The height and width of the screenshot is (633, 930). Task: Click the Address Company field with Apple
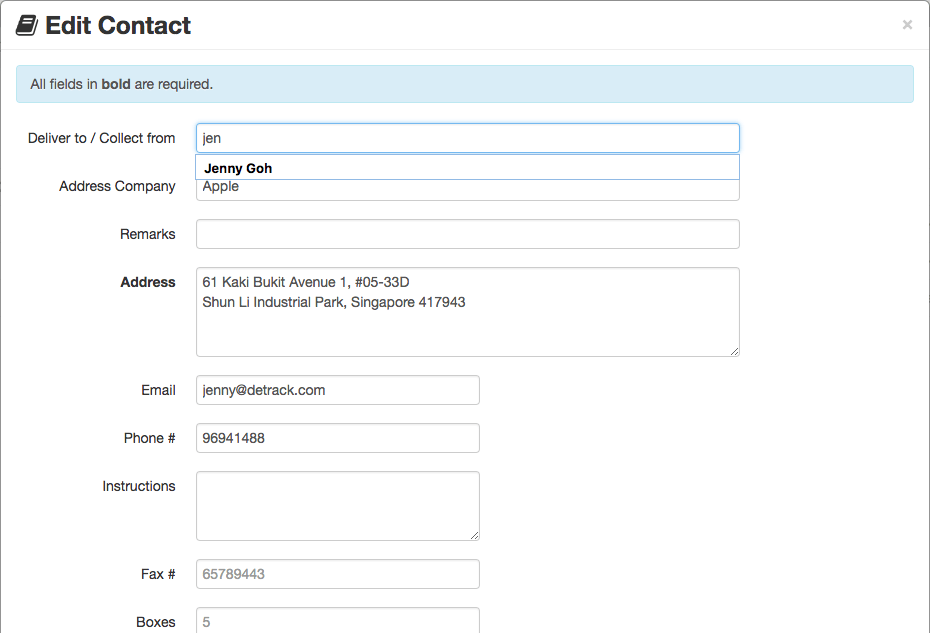(x=467, y=190)
